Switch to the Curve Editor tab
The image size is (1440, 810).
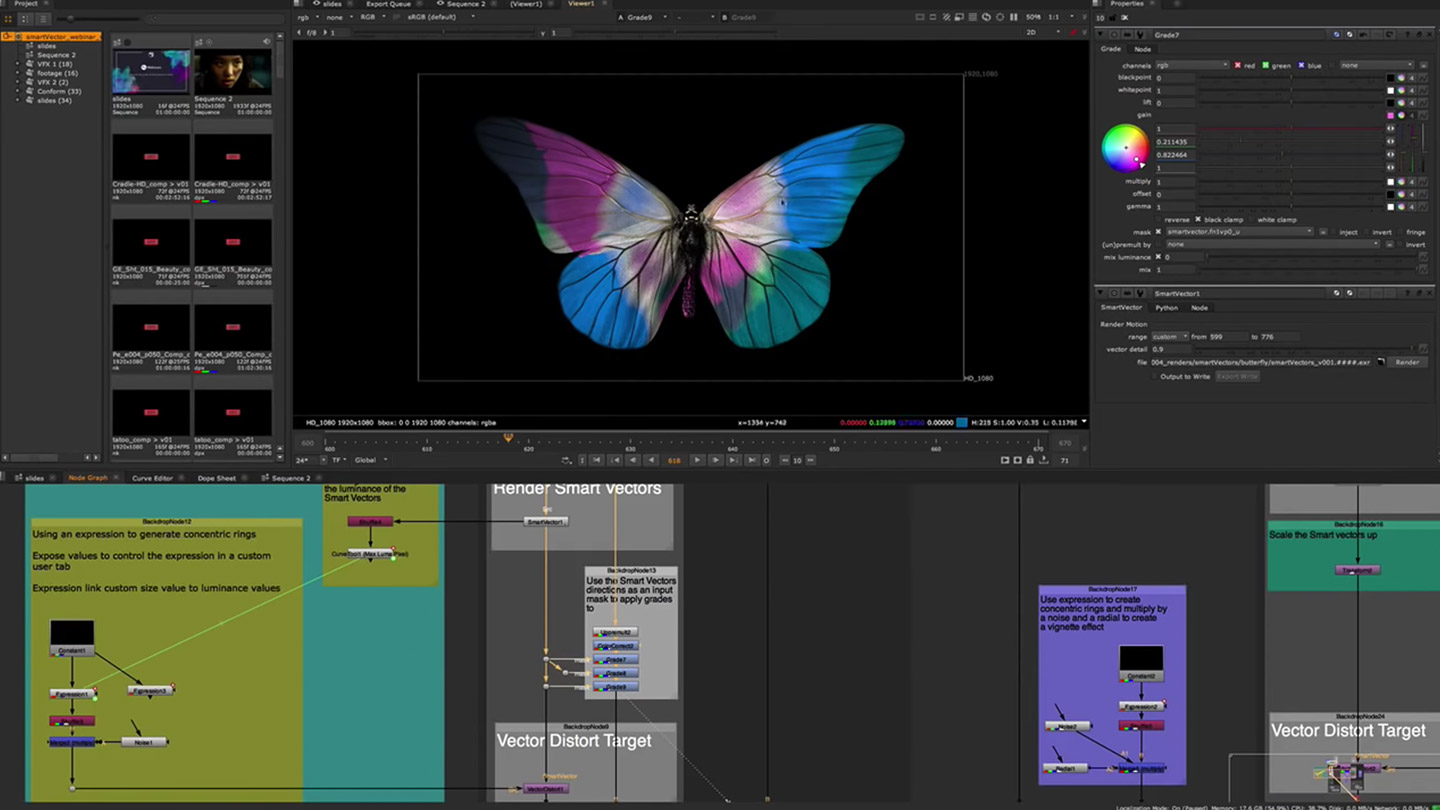tap(152, 478)
